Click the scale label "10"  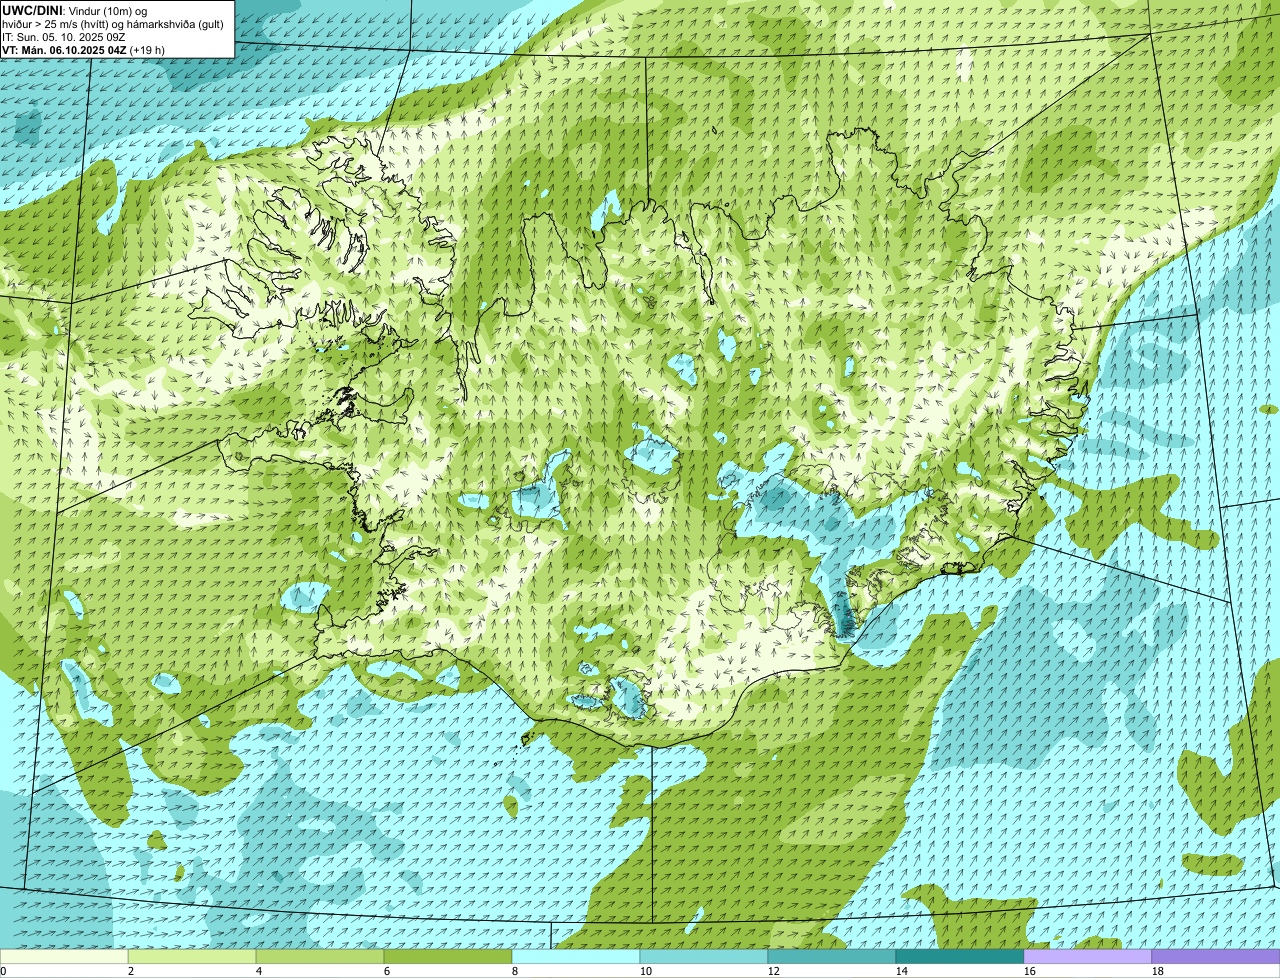[x=646, y=971]
